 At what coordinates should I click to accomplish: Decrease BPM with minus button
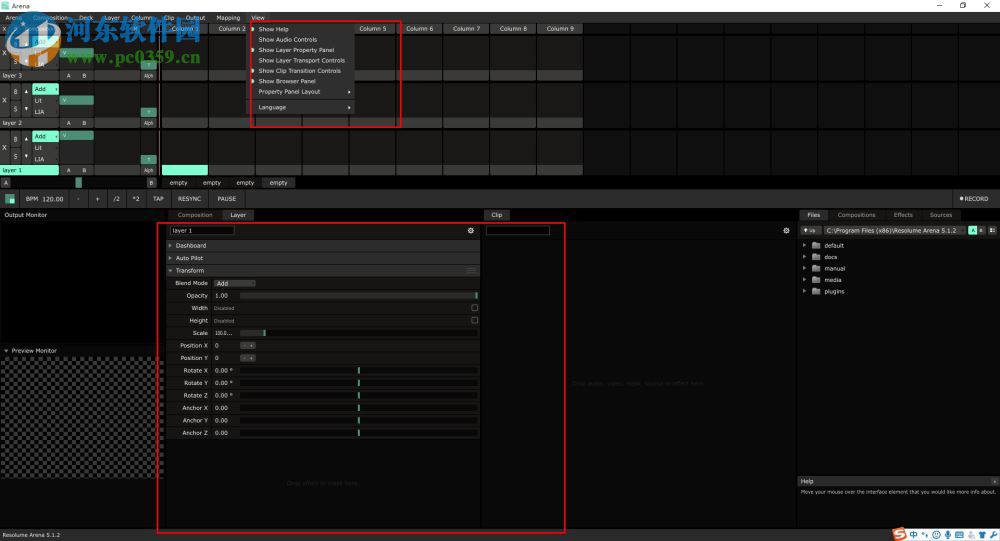pyautogui.click(x=78, y=199)
